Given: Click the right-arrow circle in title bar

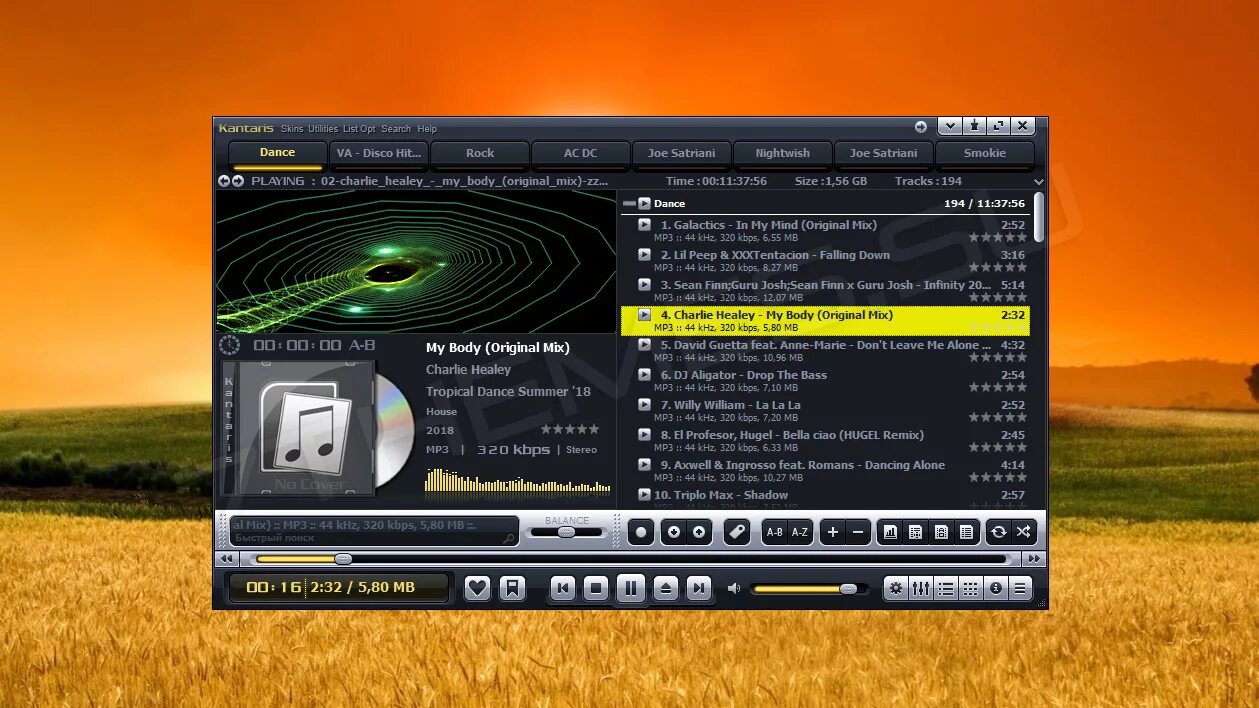Looking at the screenshot, I should pyautogui.click(x=921, y=127).
